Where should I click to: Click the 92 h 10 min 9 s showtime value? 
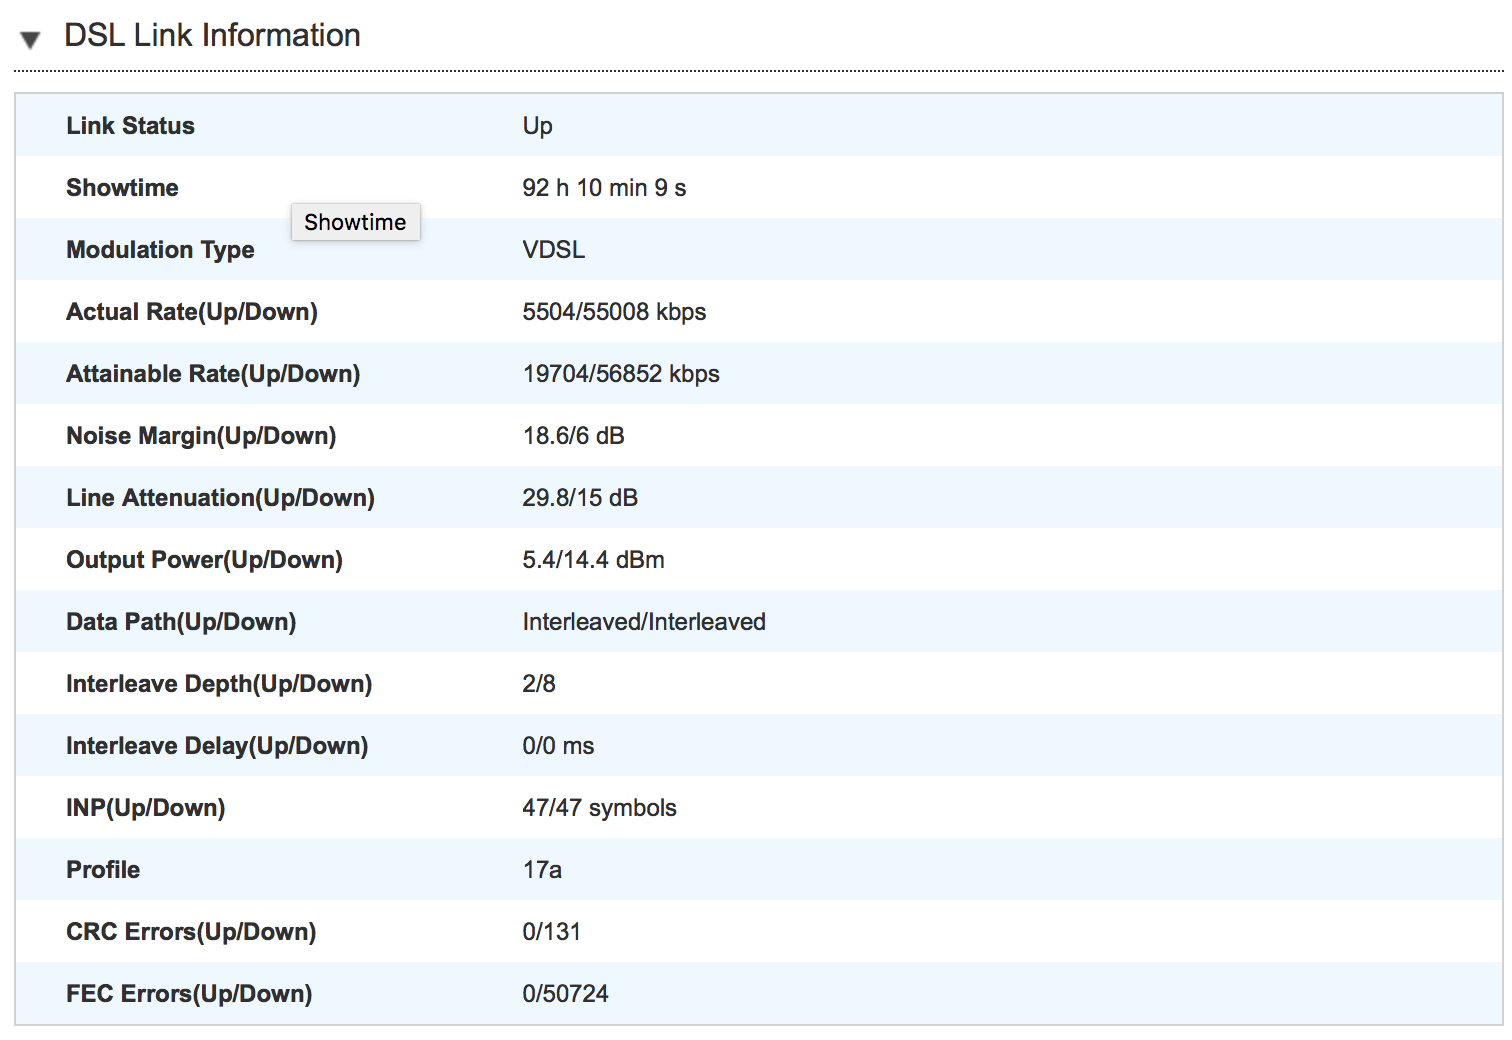pyautogui.click(x=603, y=188)
